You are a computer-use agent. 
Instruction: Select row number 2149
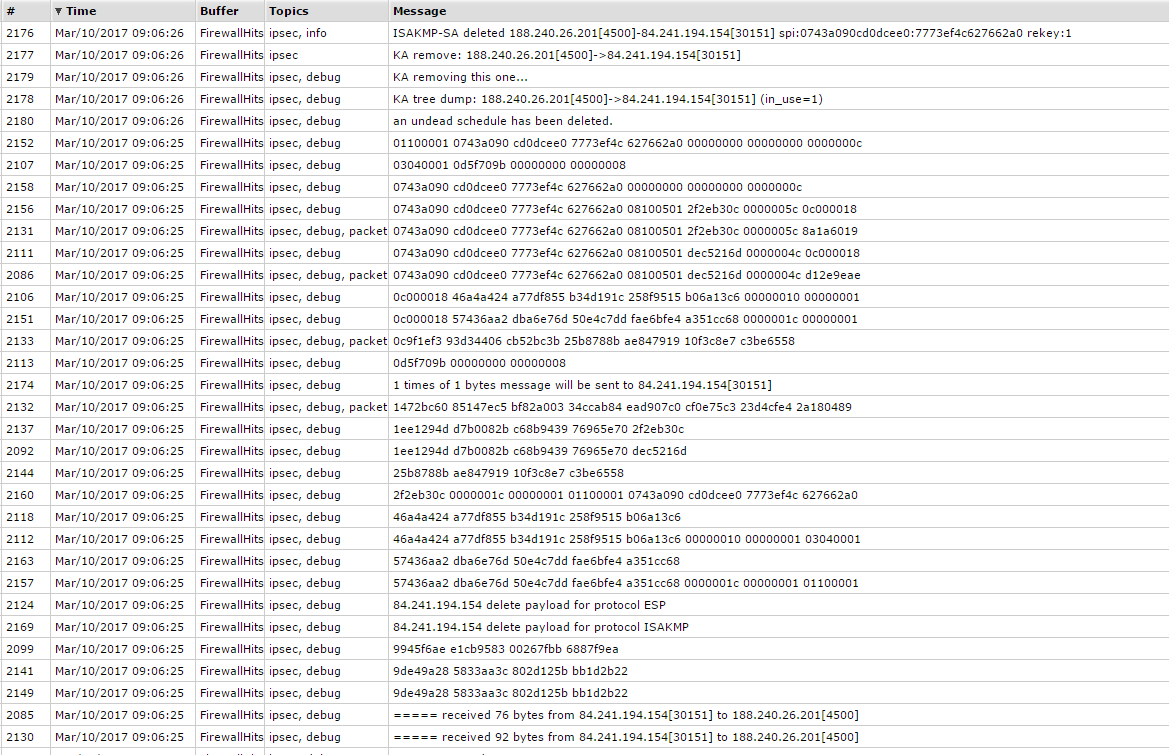[x=20, y=692]
